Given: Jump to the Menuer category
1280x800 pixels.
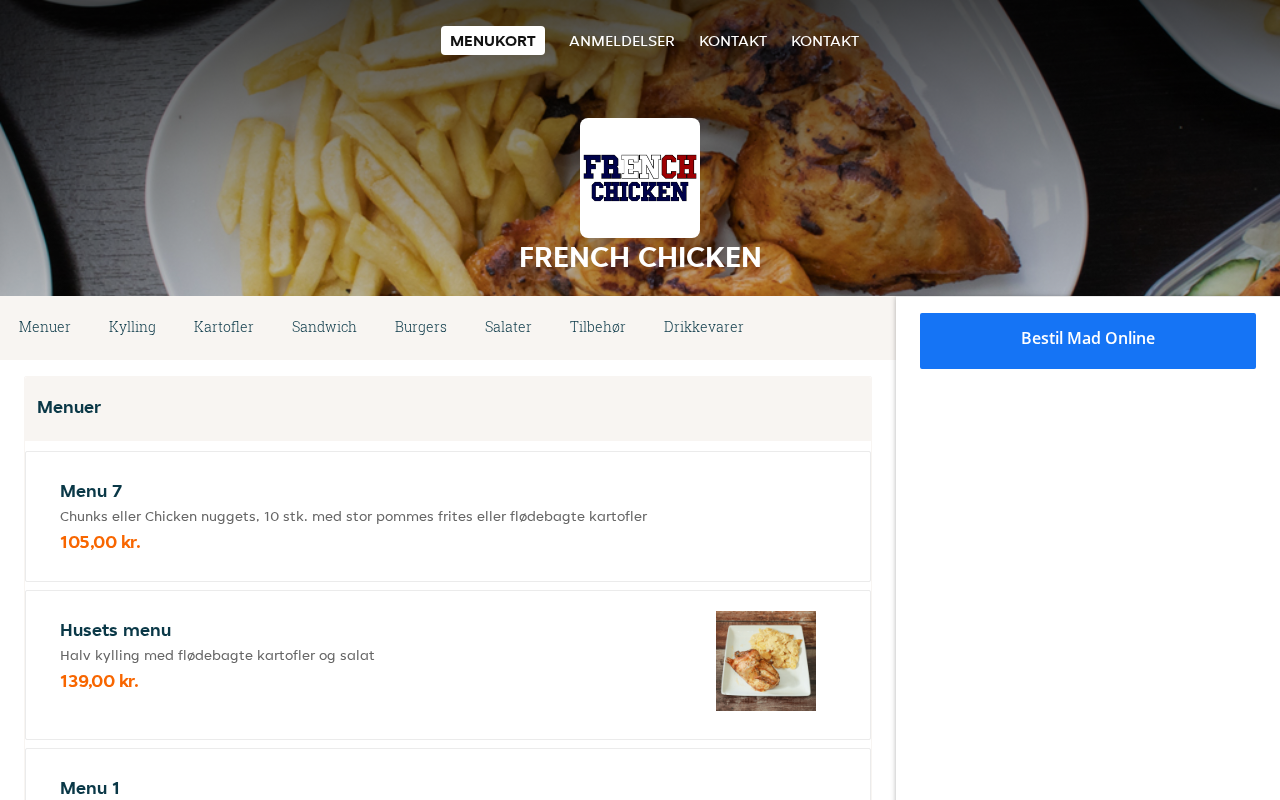Looking at the screenshot, I should [x=45, y=327].
